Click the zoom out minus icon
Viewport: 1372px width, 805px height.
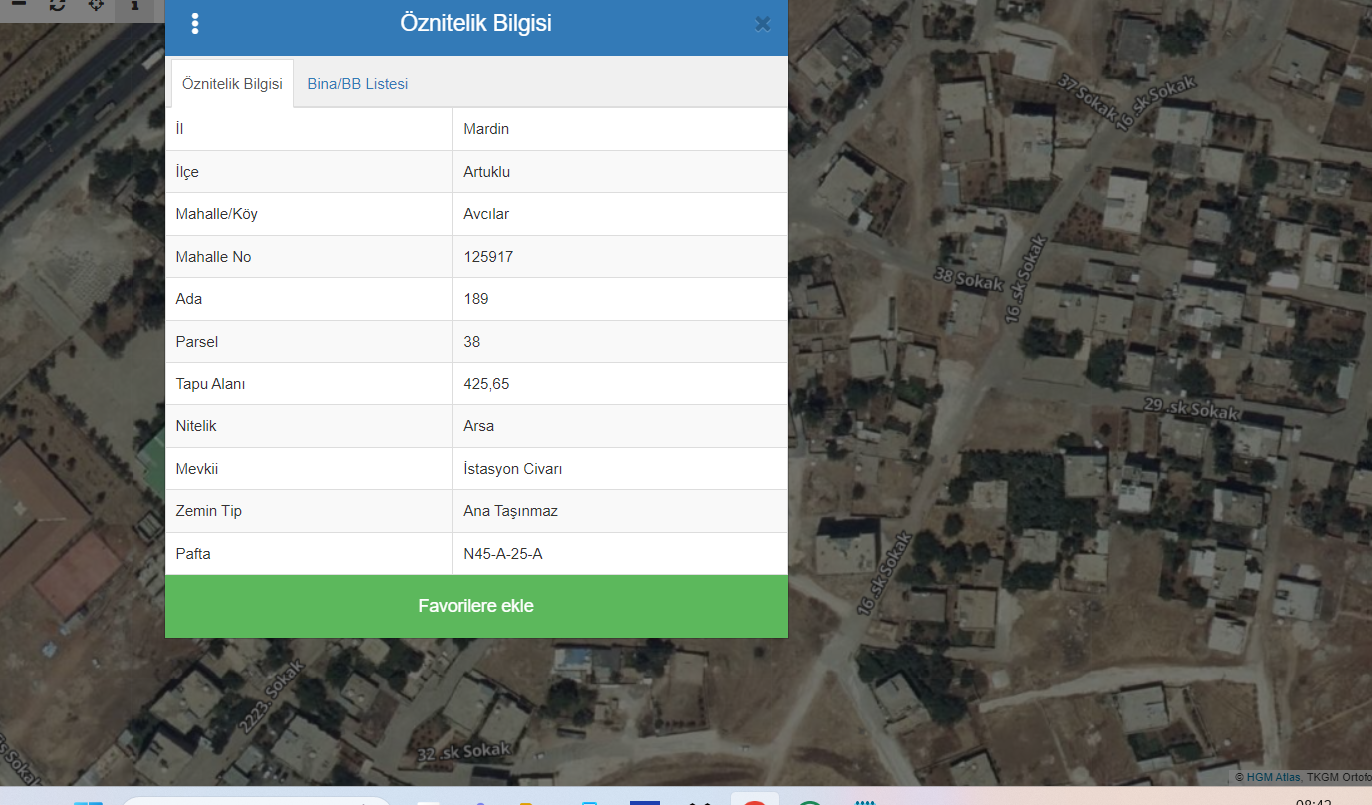click(18, 5)
